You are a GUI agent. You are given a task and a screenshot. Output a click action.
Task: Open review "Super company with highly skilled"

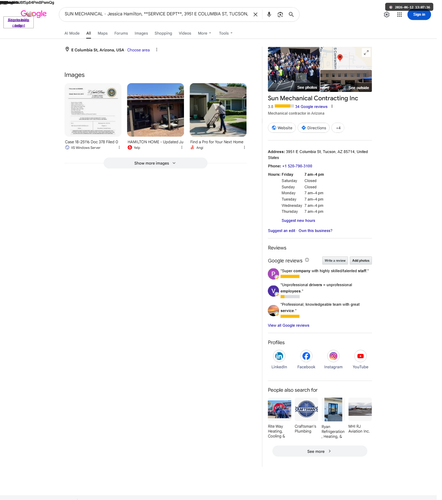[325, 271]
